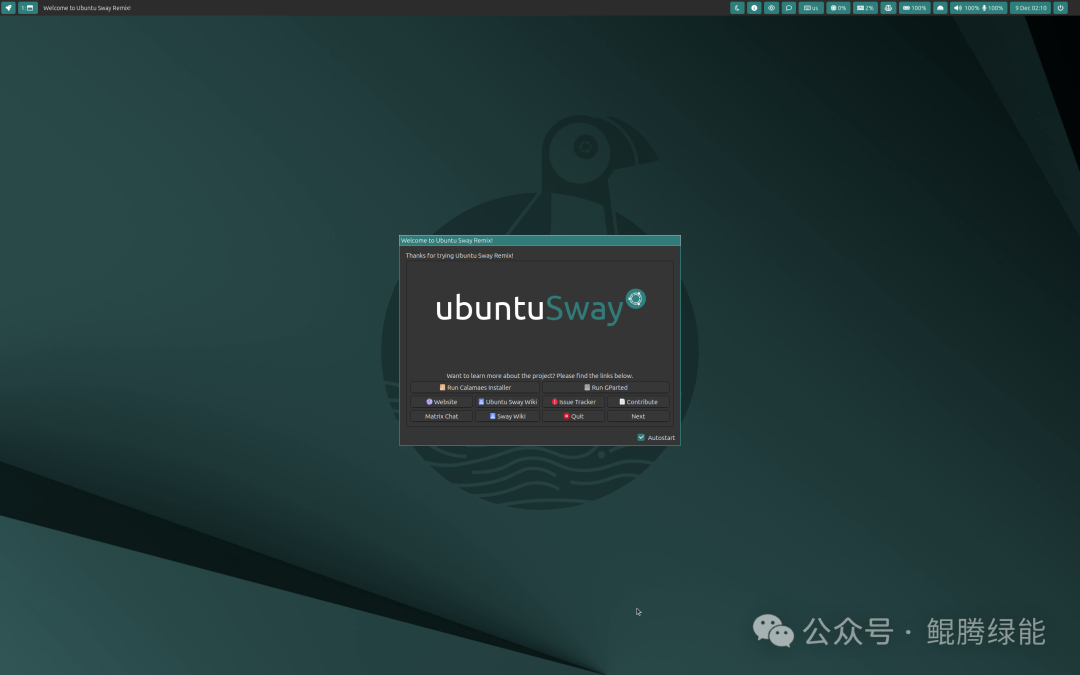The width and height of the screenshot is (1080, 675).
Task: Click the CPU usage indicator showing 0%
Action: 837,7
